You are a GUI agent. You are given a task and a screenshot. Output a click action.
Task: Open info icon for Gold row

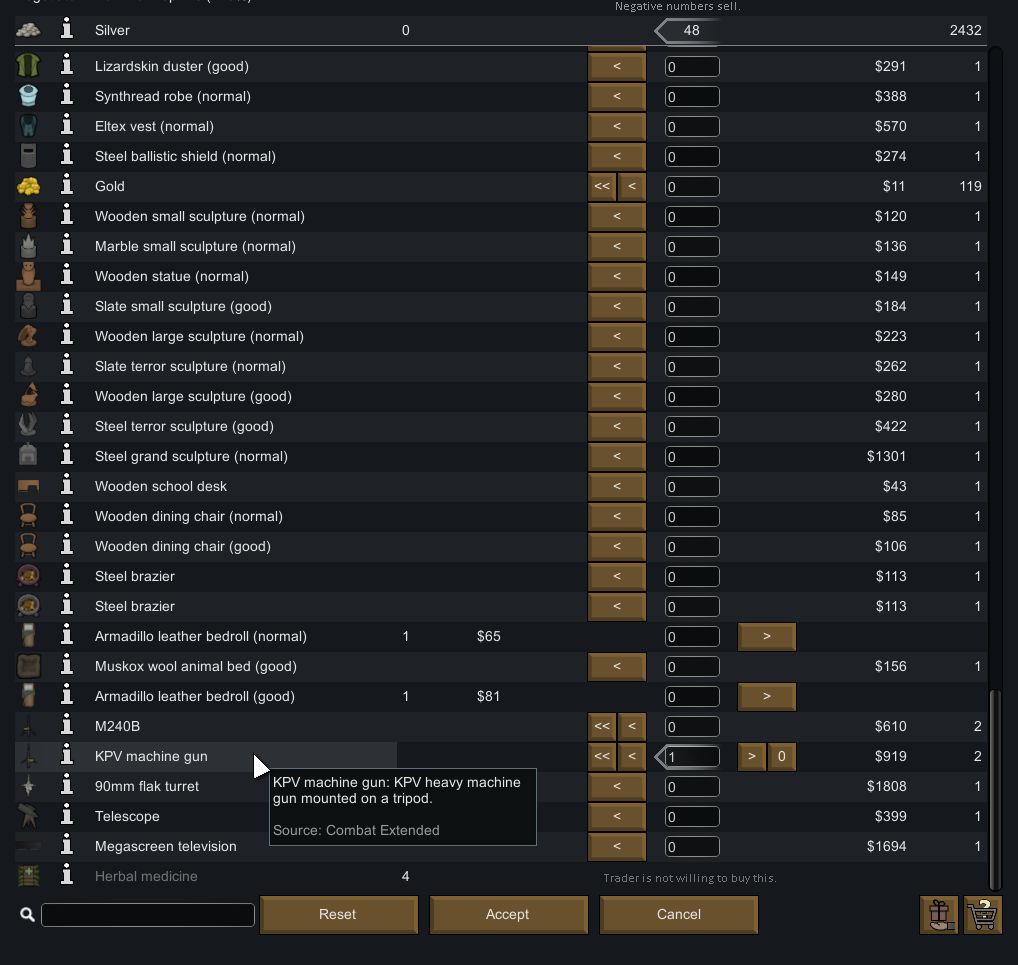(67, 186)
